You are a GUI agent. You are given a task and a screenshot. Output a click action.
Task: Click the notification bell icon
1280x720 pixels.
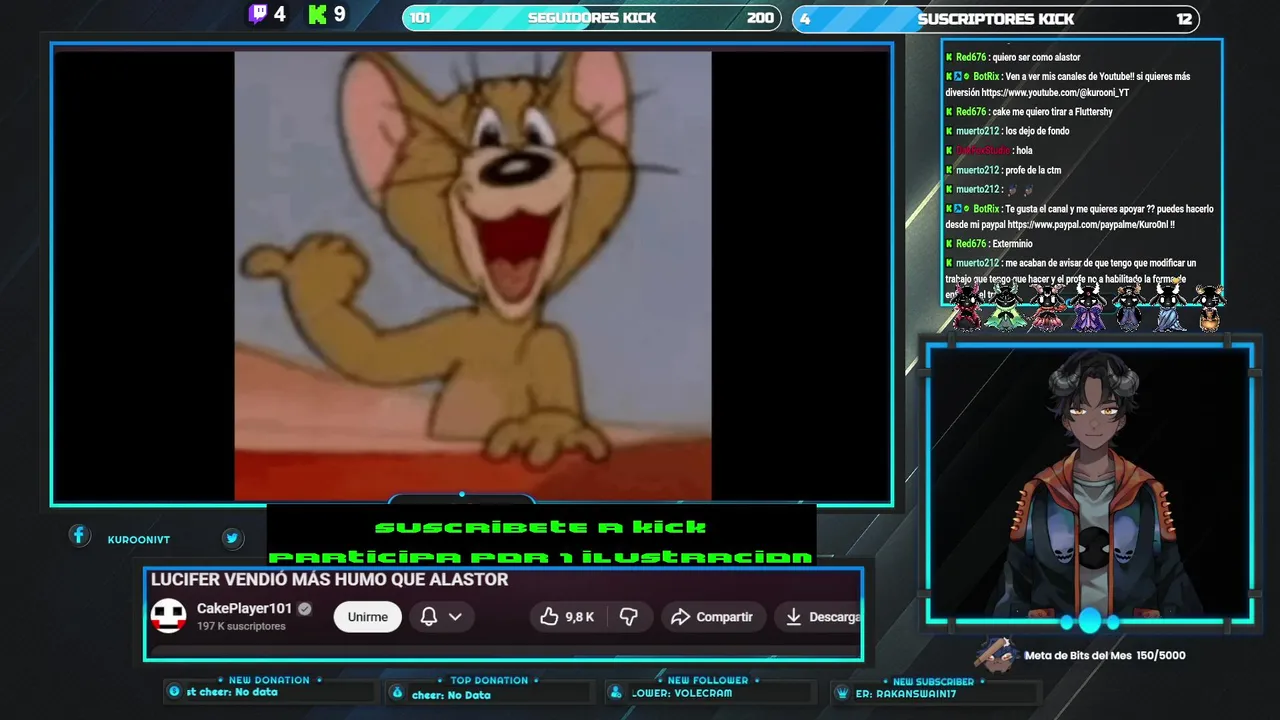[428, 617]
